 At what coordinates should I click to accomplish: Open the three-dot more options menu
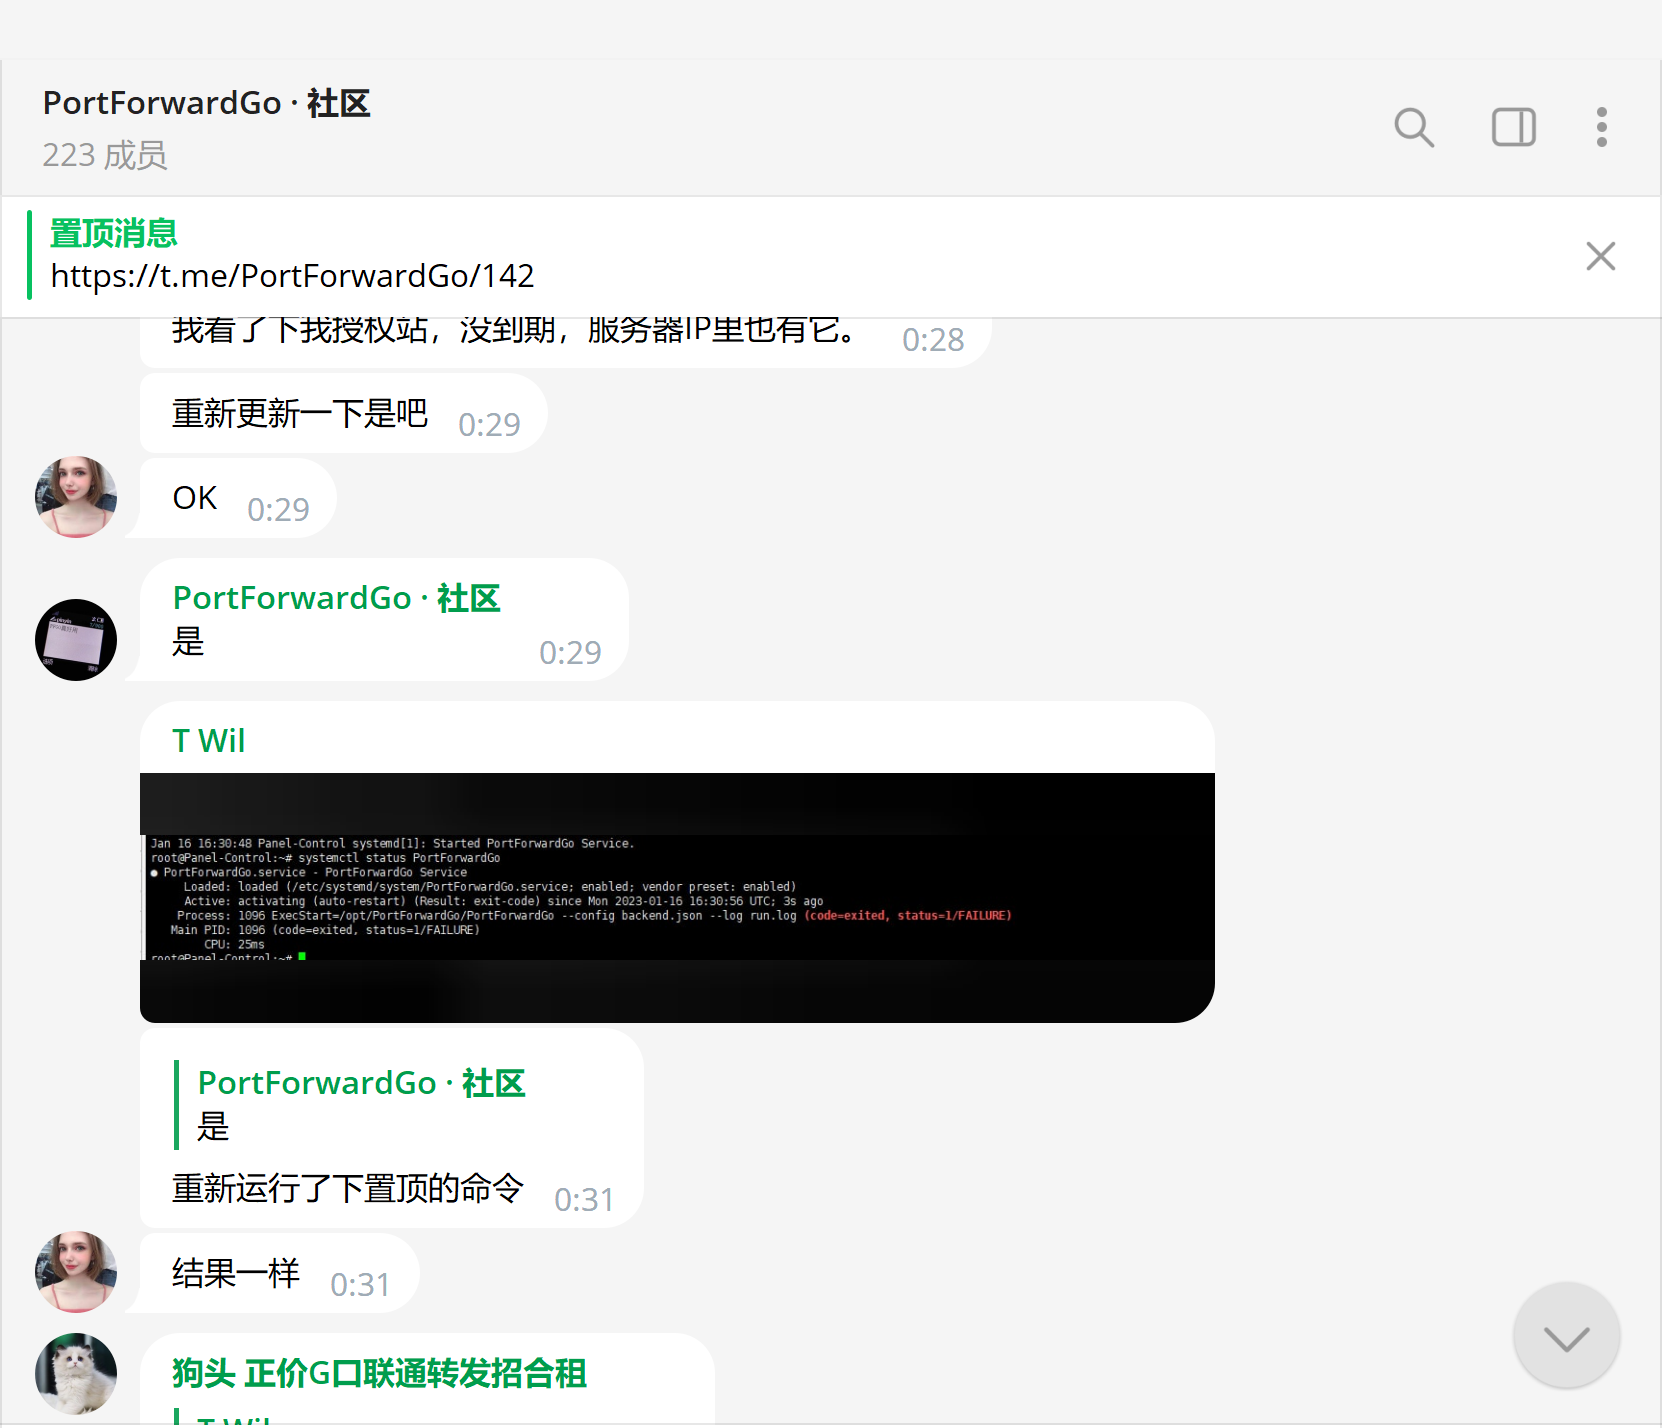(x=1601, y=128)
